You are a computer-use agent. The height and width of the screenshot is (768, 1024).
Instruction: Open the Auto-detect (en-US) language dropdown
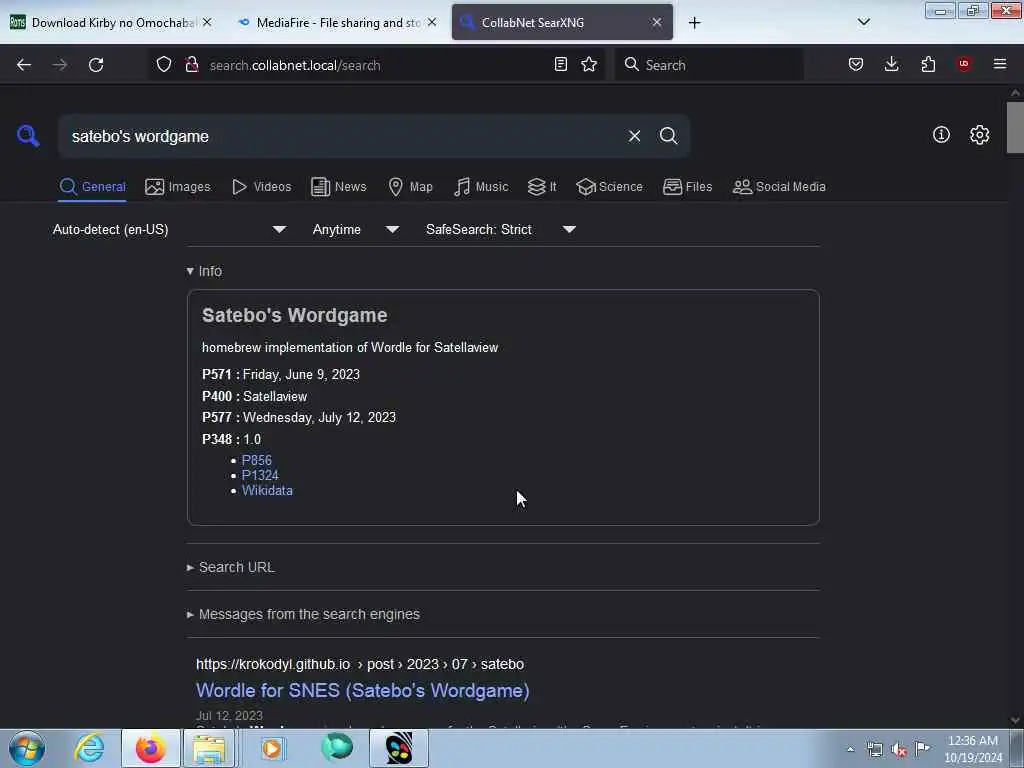[x=169, y=229]
